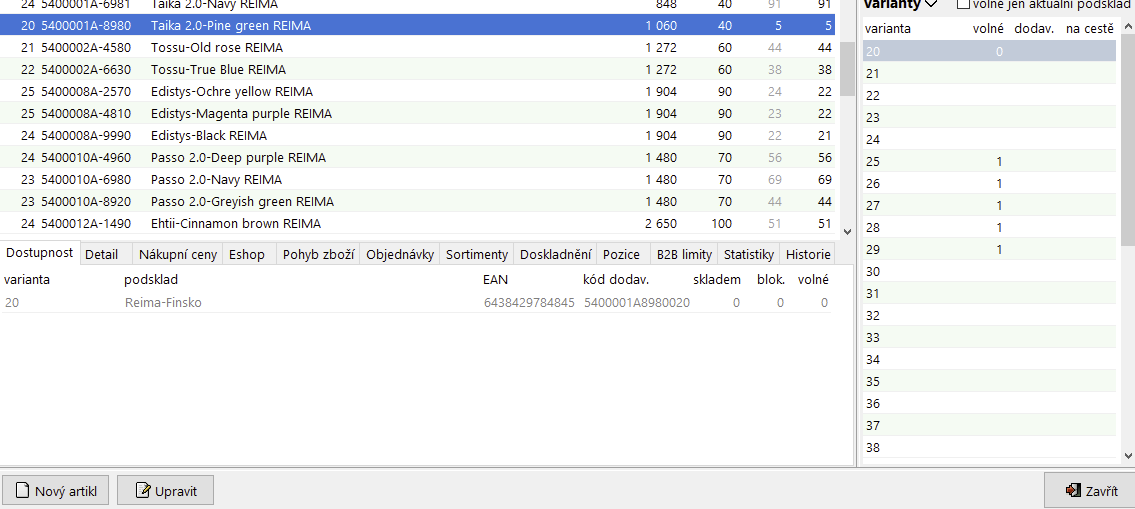Screen dimensions: 1135x509
Task: Open the Nákupní ceny tab
Action: pyautogui.click(x=177, y=254)
